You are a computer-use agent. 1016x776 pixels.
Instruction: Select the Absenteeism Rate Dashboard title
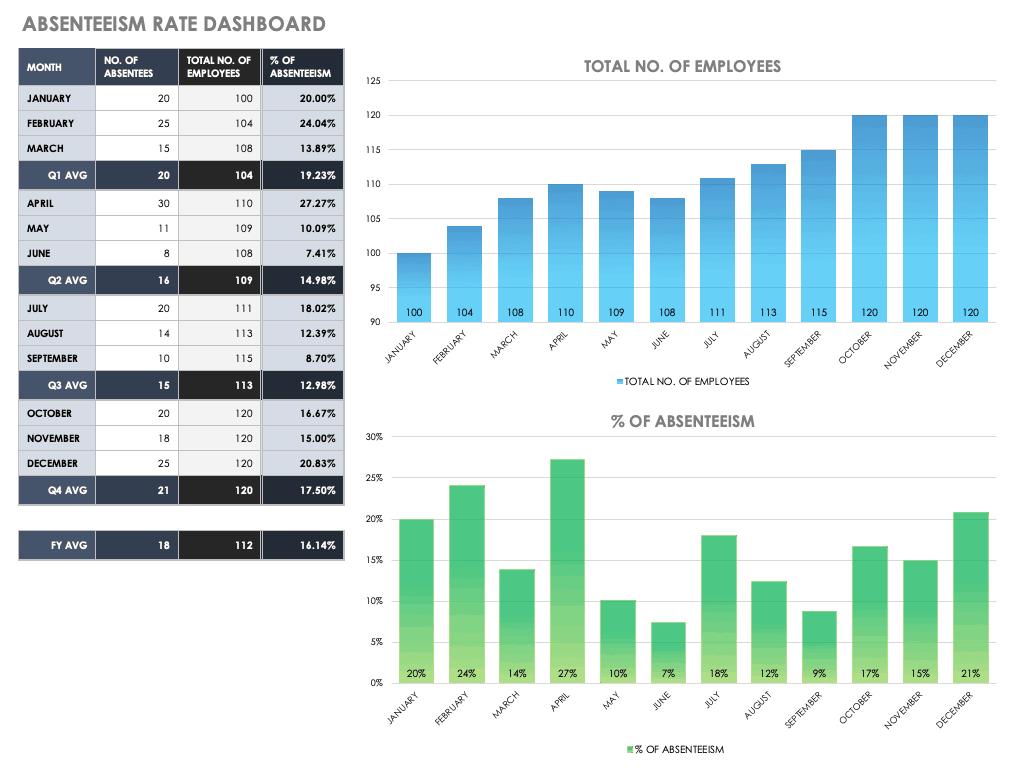pyautogui.click(x=173, y=24)
